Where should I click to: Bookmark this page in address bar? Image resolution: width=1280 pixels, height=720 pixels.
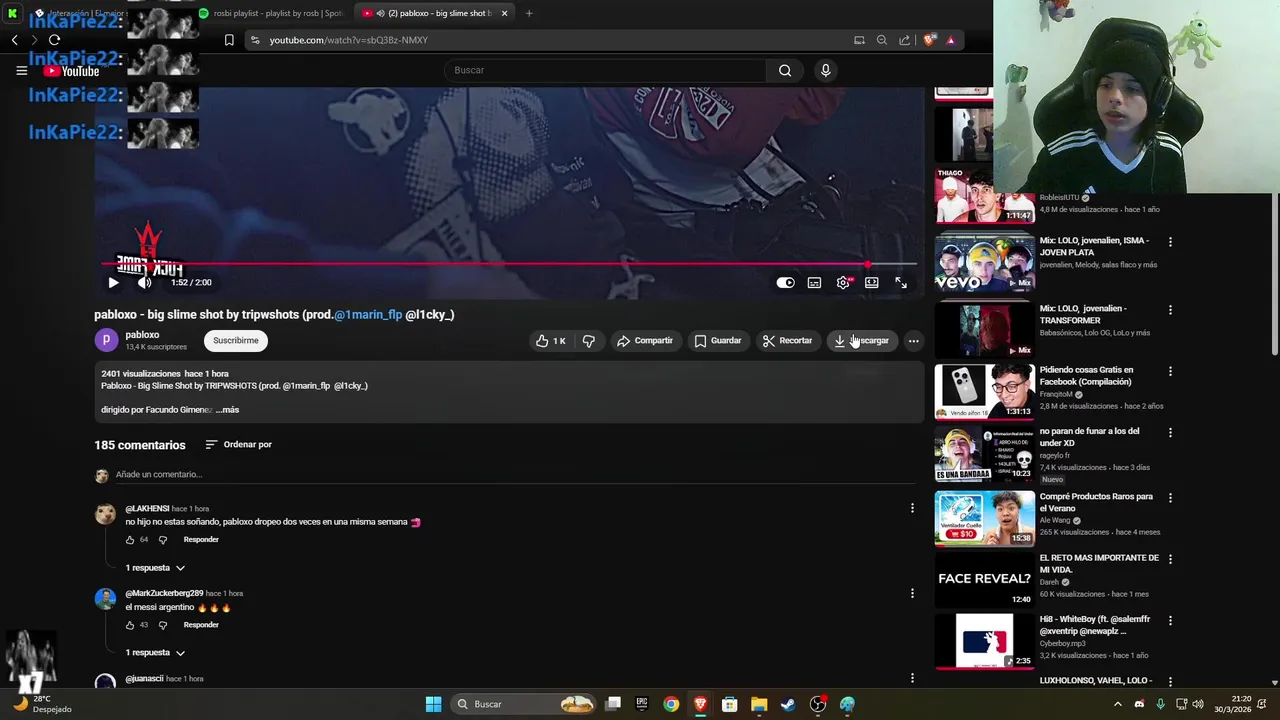[x=229, y=40]
